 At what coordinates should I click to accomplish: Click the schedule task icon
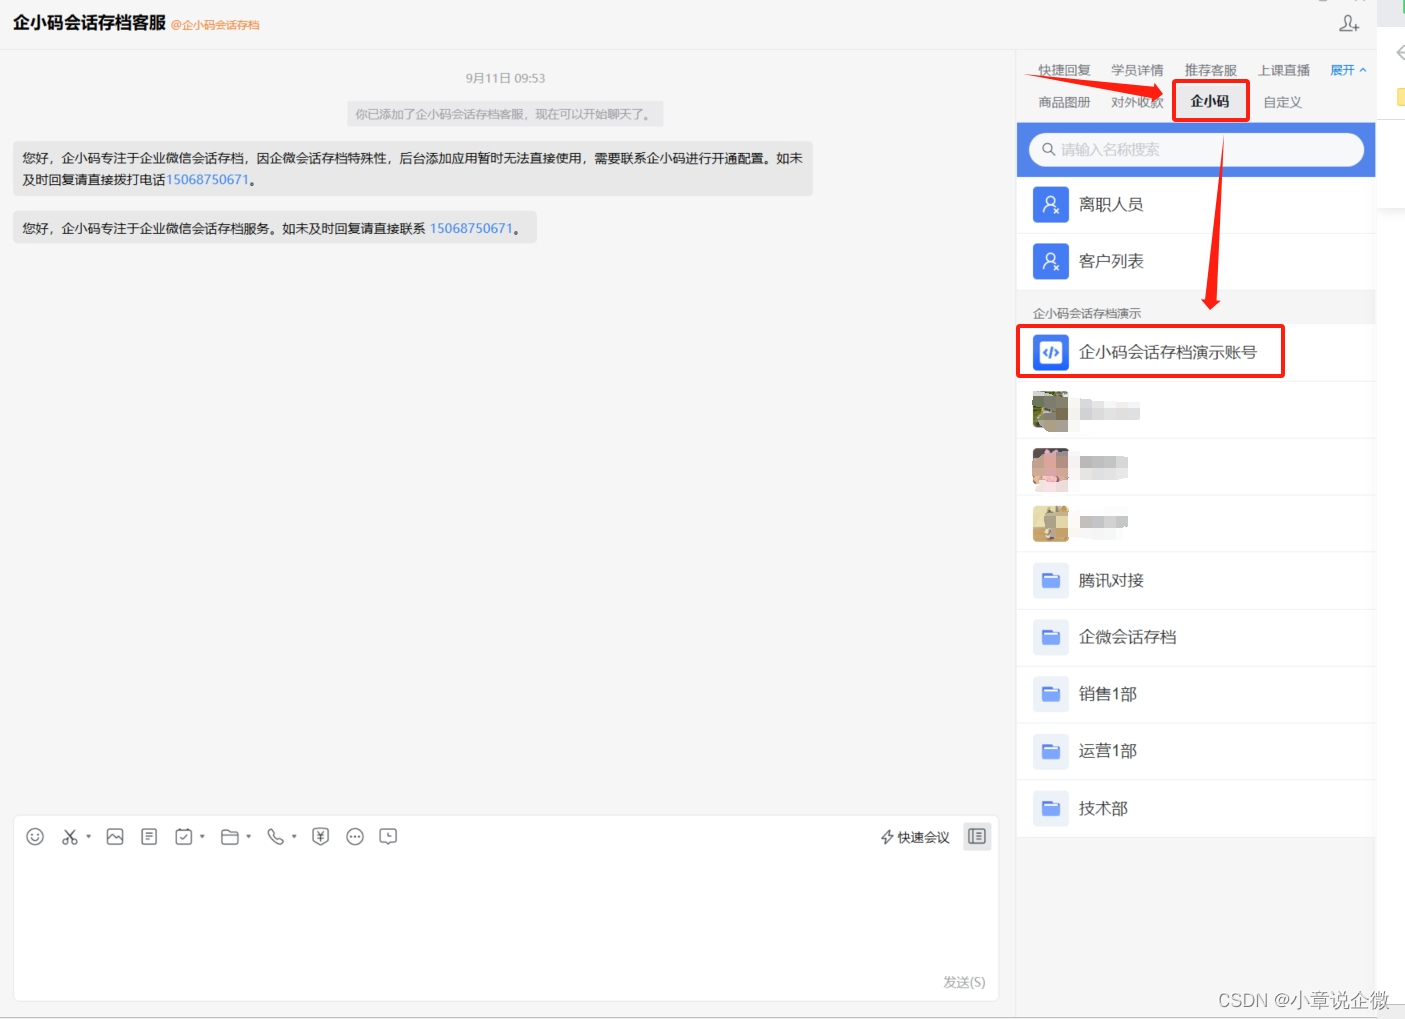point(184,837)
